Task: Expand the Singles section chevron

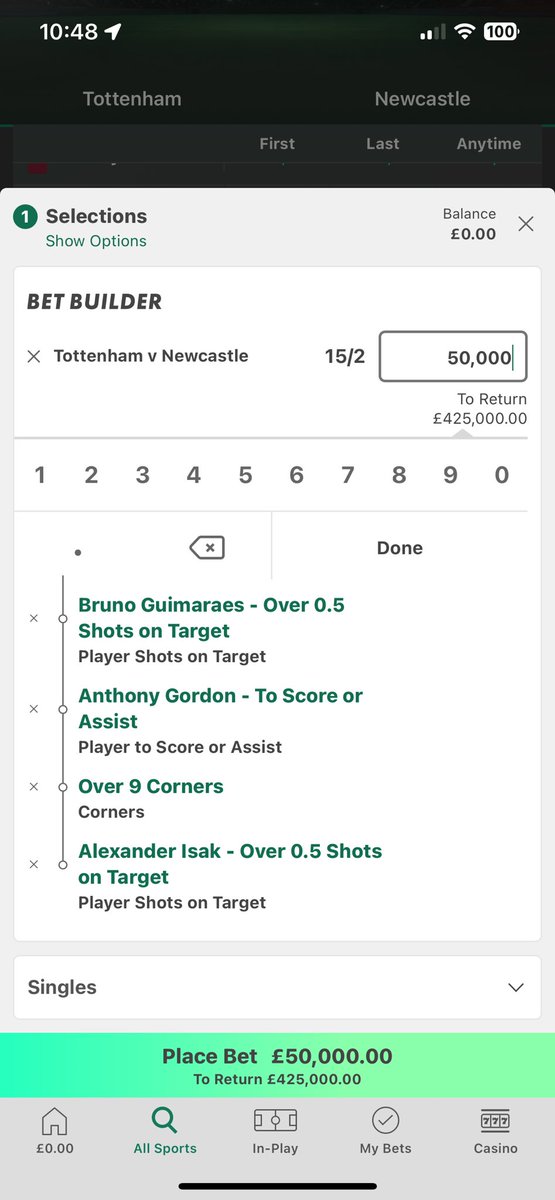Action: click(x=516, y=987)
